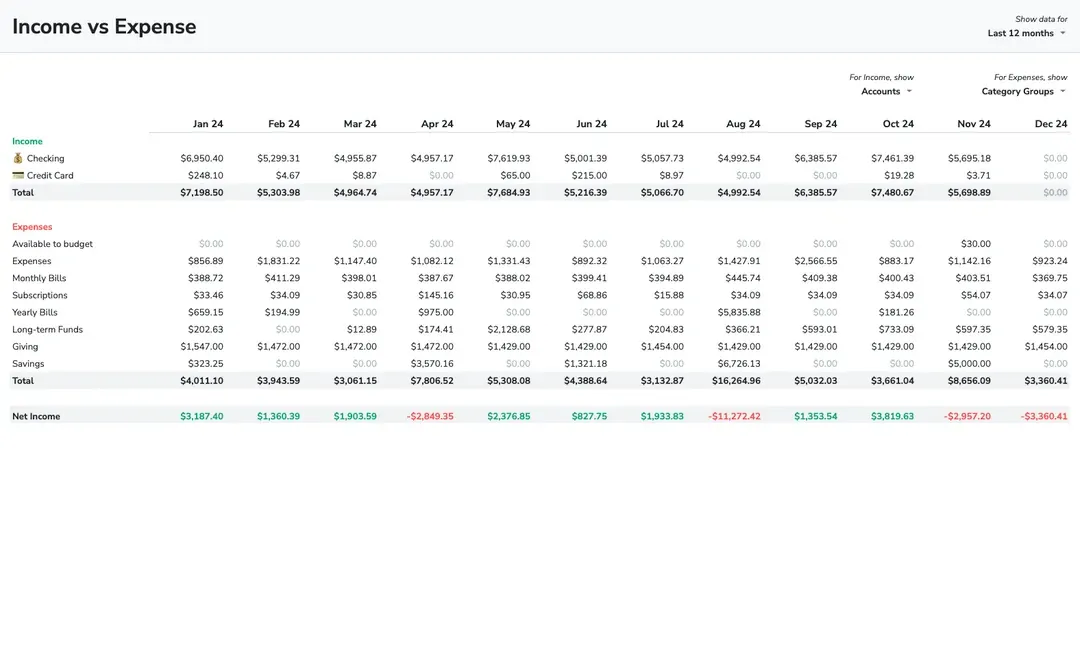Click the green Income section heading
This screenshot has height=661, width=1080.
pyautogui.click(x=27, y=141)
